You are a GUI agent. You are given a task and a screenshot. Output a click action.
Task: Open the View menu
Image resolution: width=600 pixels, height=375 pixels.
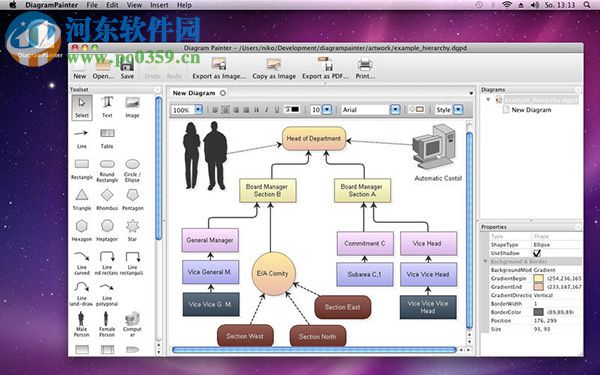click(x=134, y=5)
